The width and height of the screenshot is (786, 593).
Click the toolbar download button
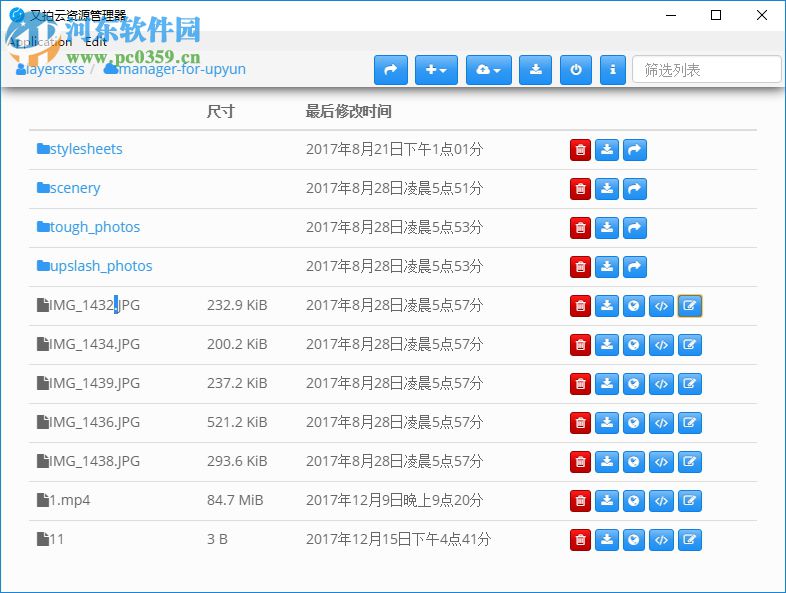(535, 70)
